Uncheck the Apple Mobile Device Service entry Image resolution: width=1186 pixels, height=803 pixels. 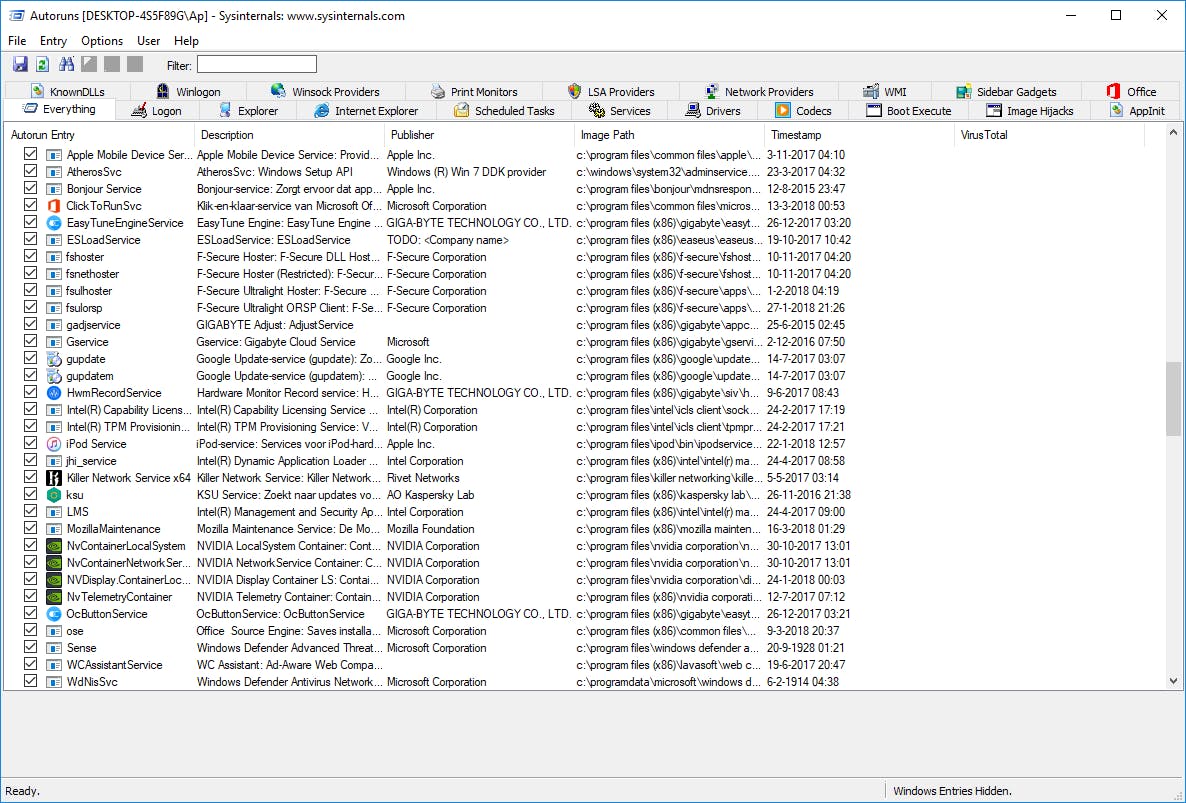[x=30, y=154]
